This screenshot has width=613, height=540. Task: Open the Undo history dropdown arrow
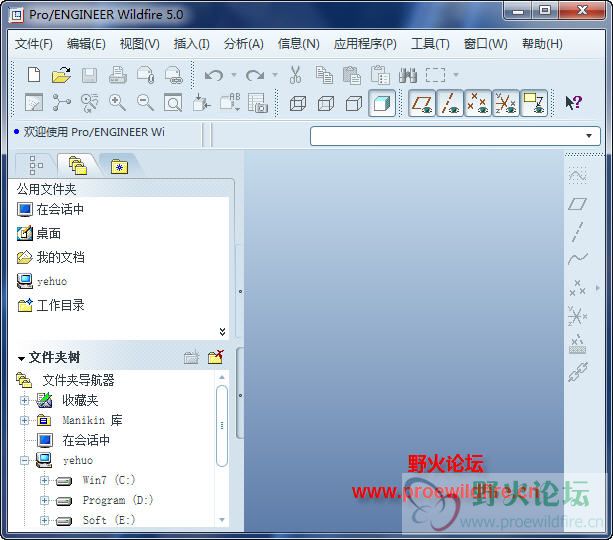[234, 74]
